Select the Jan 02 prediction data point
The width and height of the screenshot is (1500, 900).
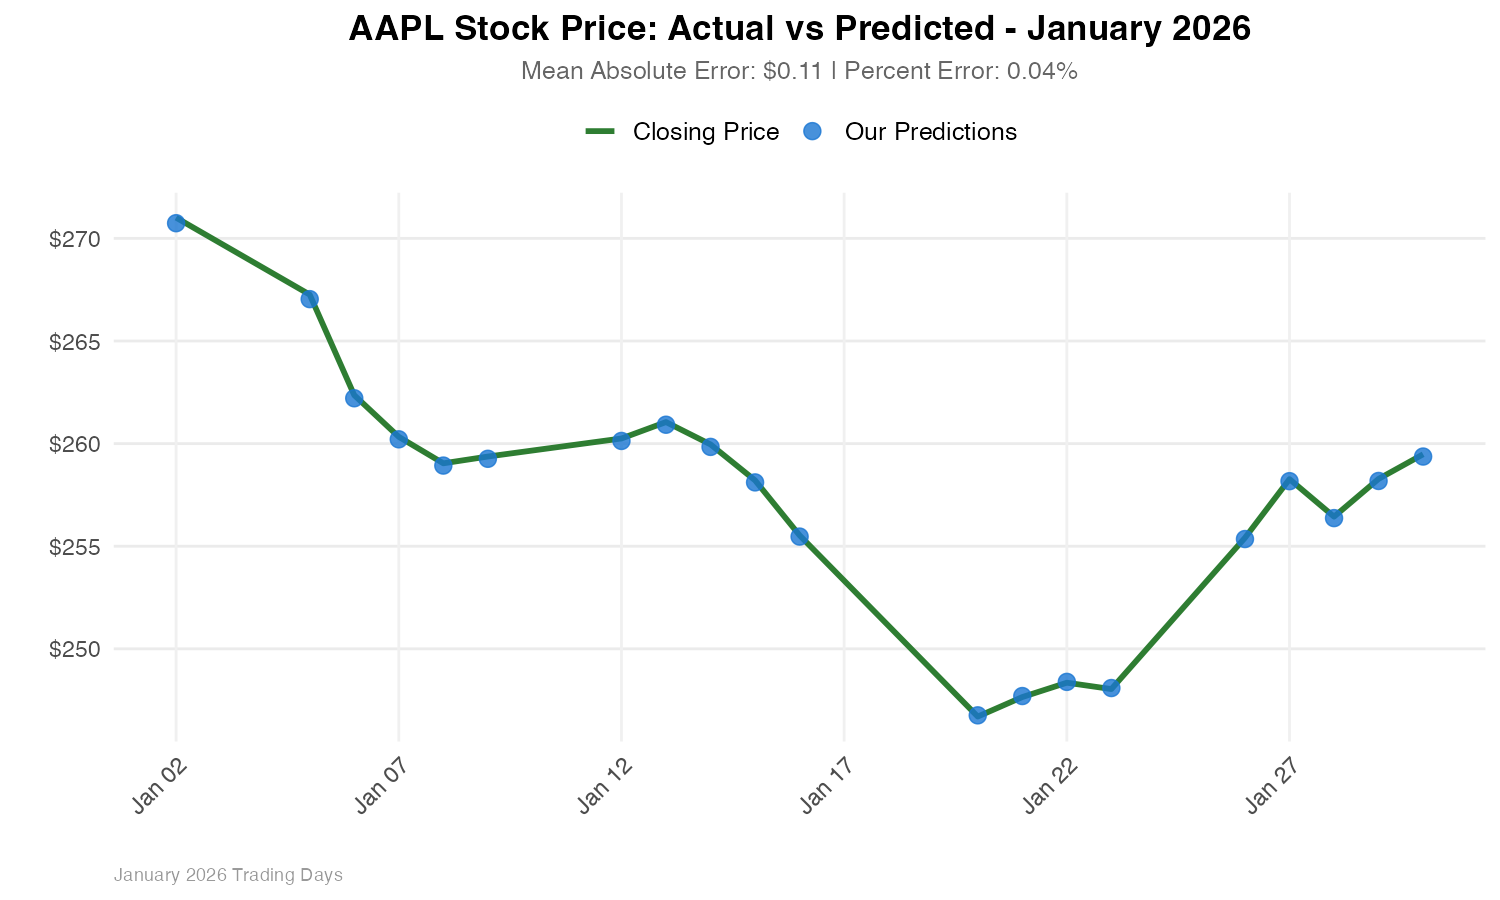click(x=176, y=223)
